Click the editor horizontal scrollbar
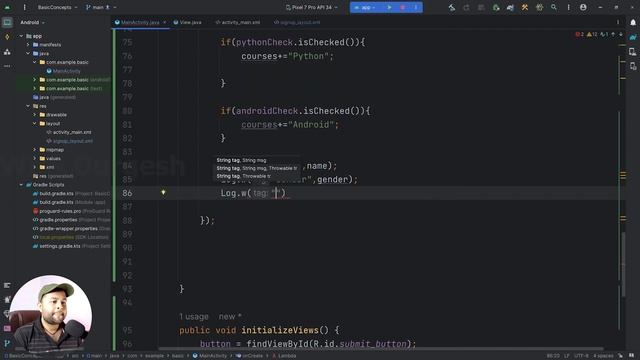The image size is (640, 360). point(381,349)
